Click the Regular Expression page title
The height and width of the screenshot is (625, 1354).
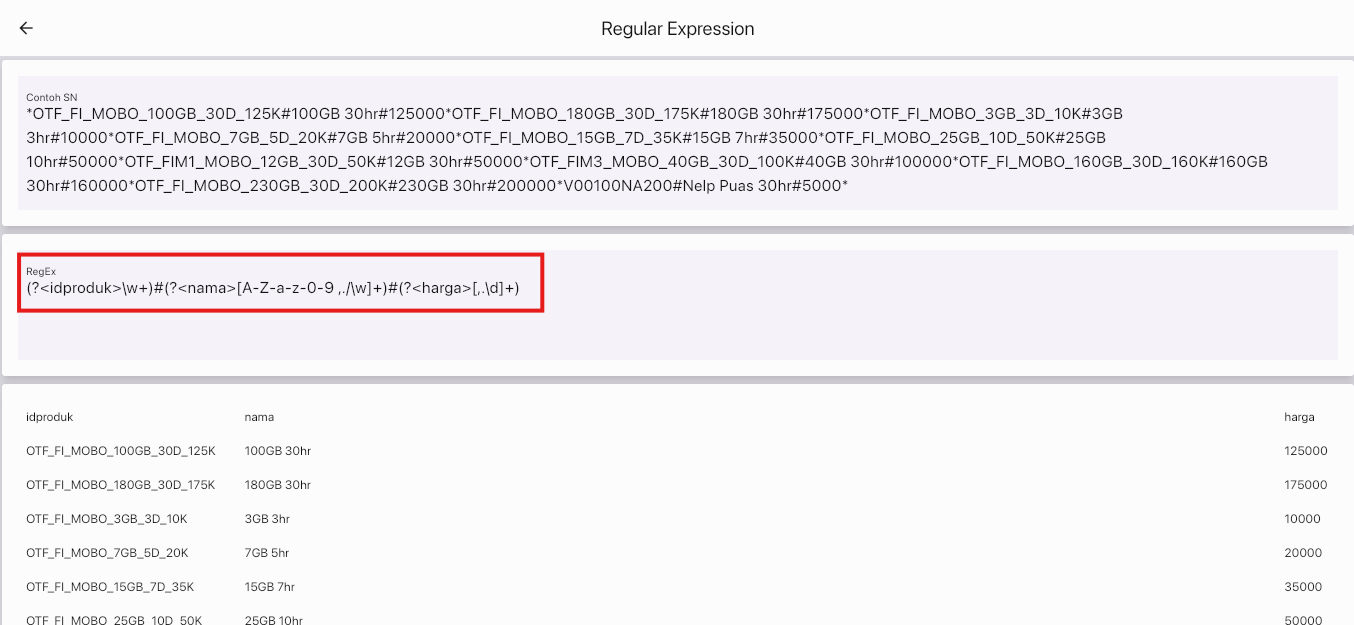[x=677, y=29]
